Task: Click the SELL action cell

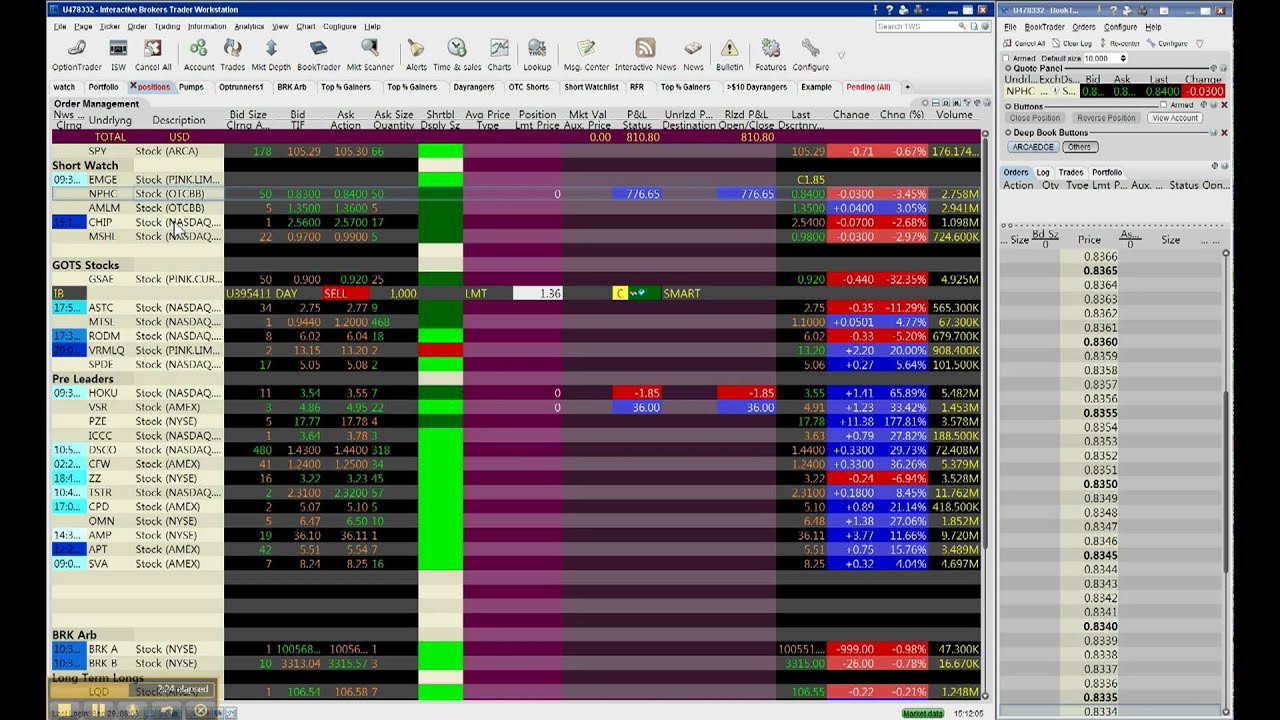Action: coord(346,293)
